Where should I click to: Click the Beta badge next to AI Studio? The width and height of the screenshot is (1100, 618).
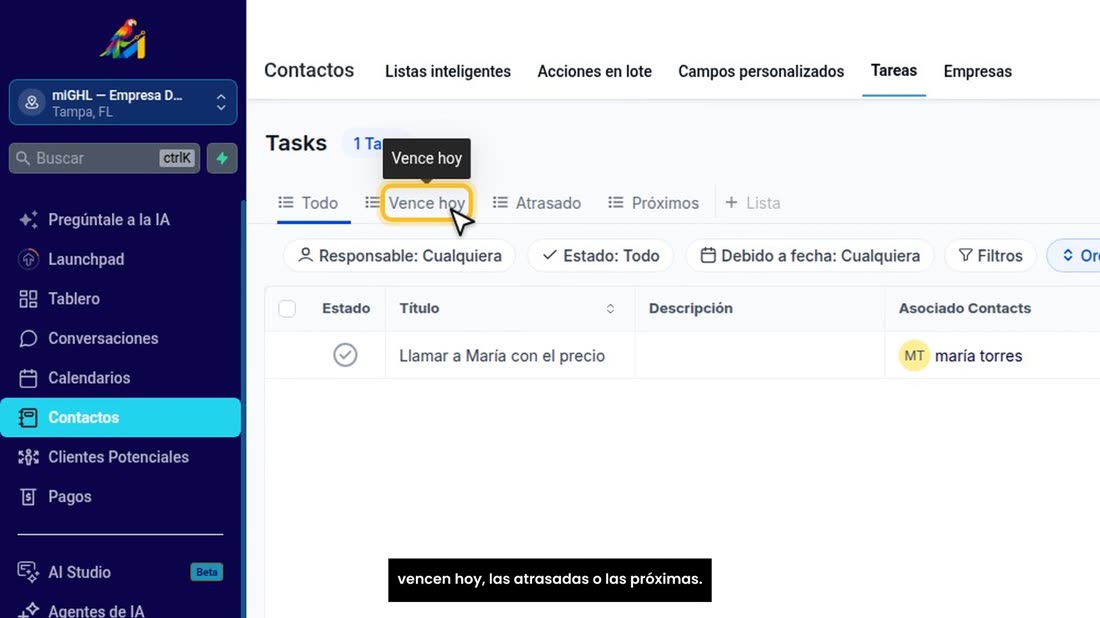[x=206, y=572]
